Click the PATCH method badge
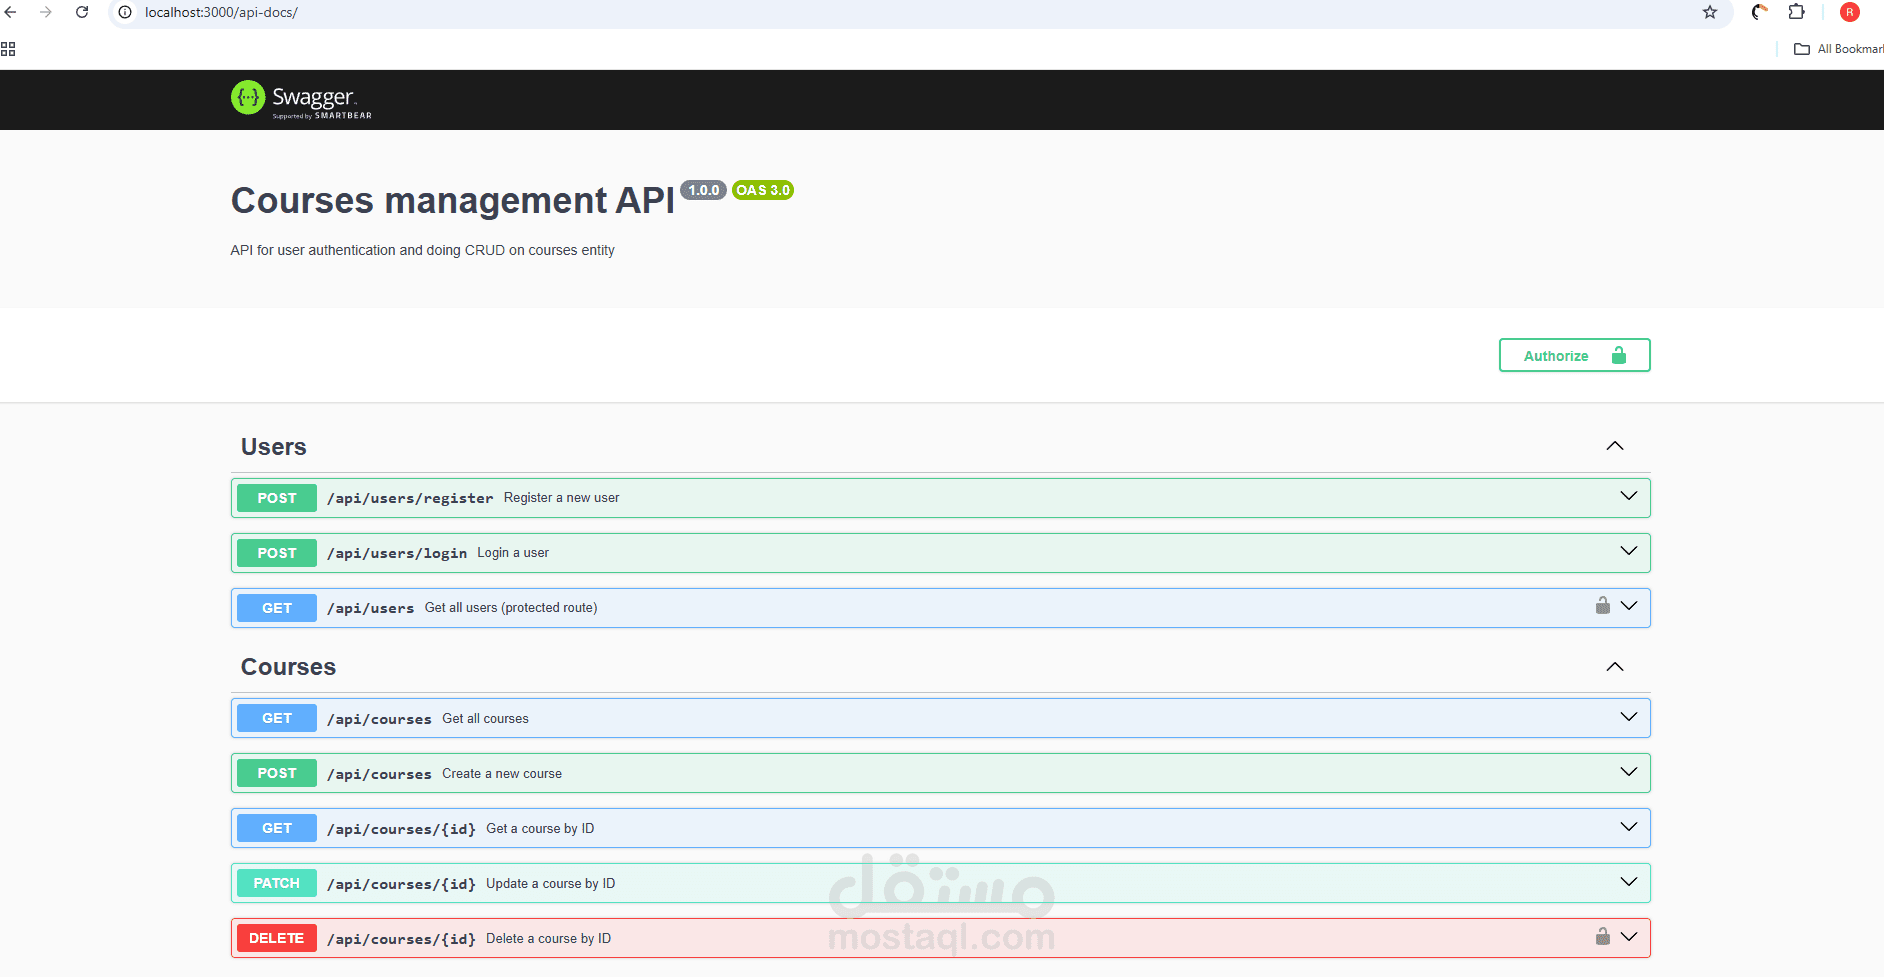Screen dimensions: 1884x977 coord(277,883)
